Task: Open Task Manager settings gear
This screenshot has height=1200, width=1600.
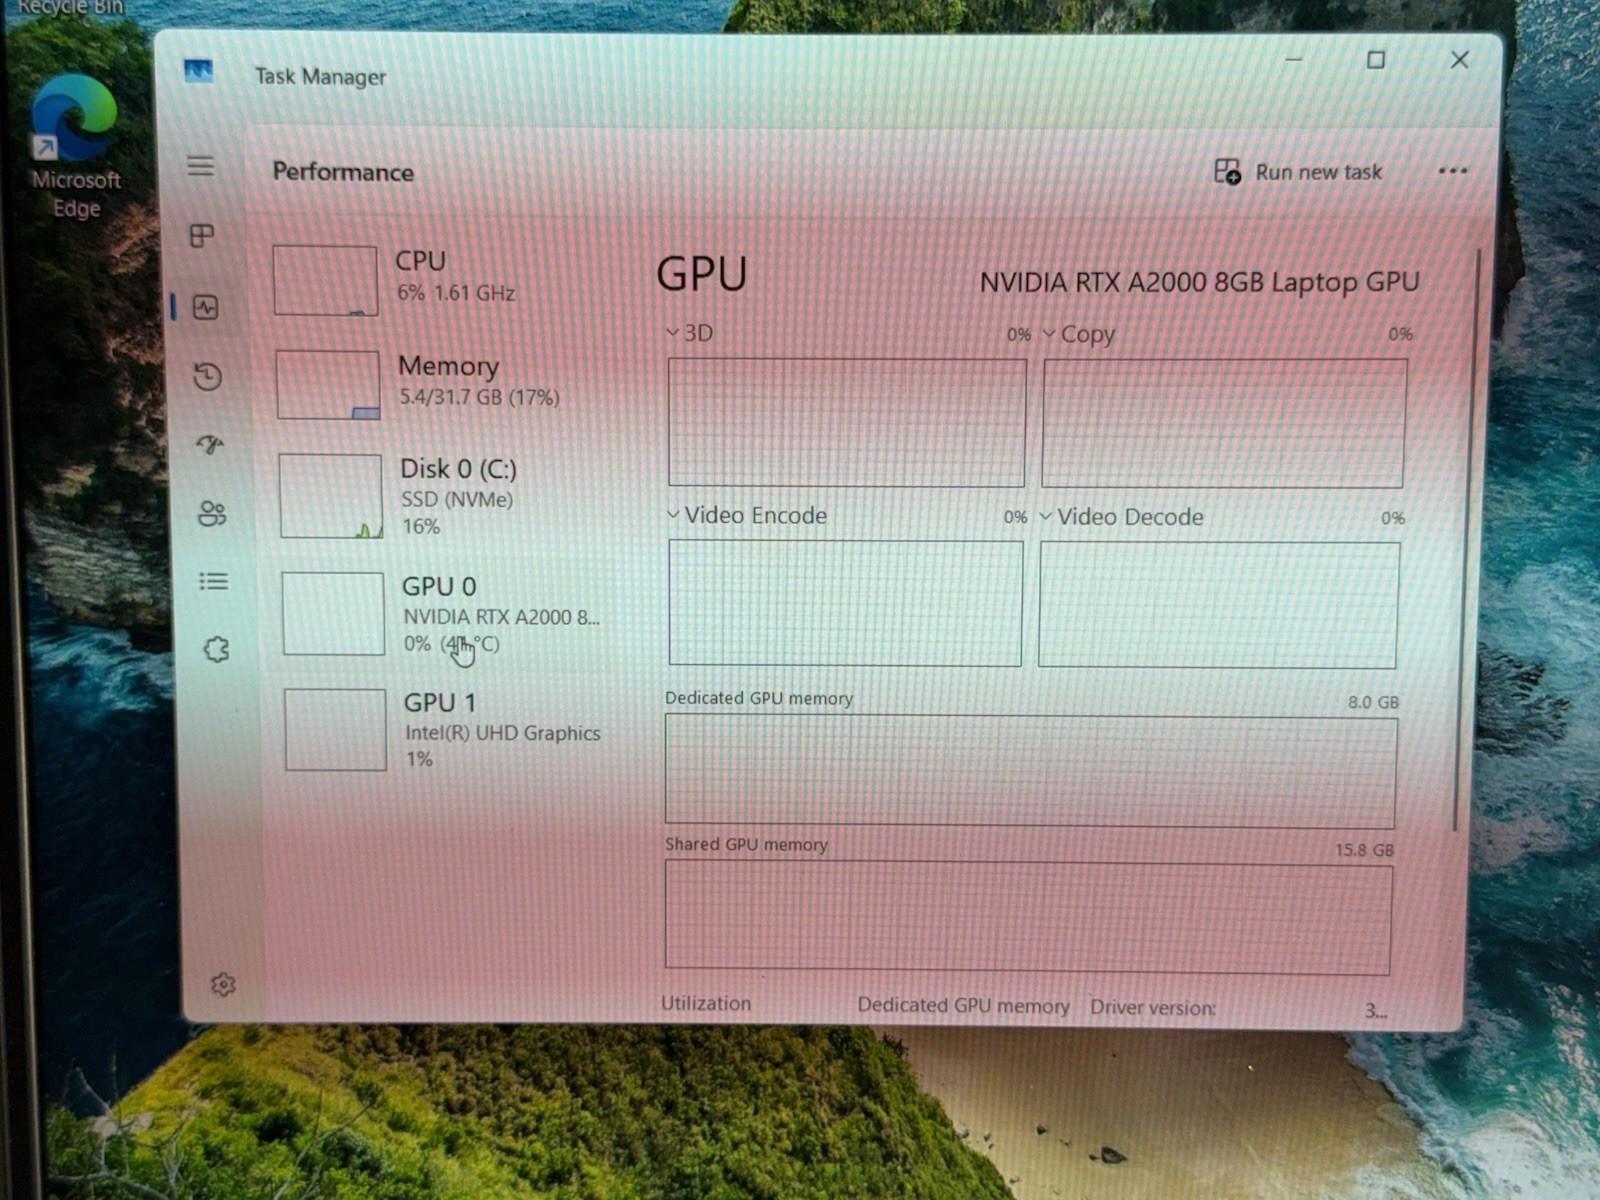Action: tap(223, 985)
